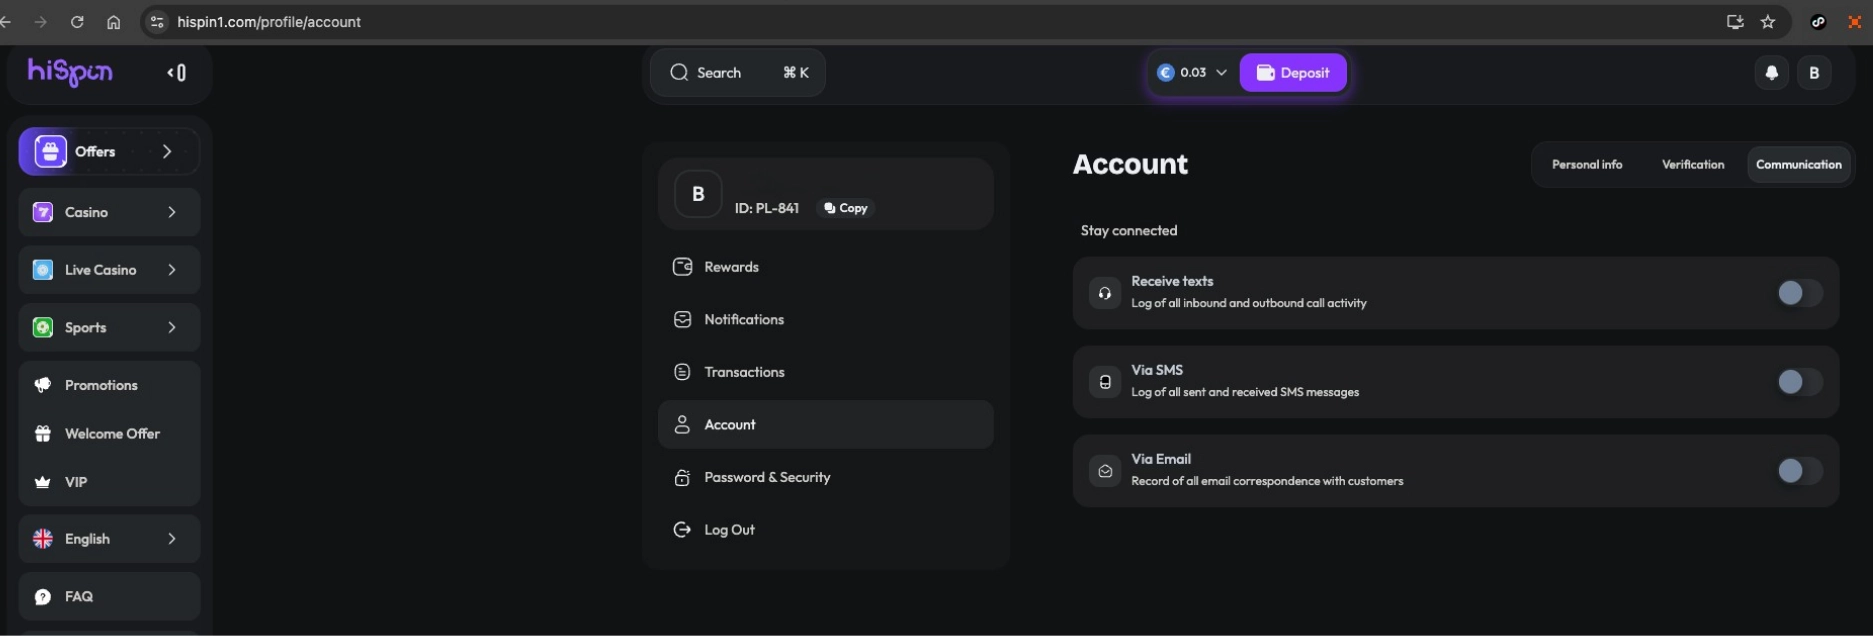Click the Search input field
The height and width of the screenshot is (636, 1873).
pyautogui.click(x=738, y=72)
